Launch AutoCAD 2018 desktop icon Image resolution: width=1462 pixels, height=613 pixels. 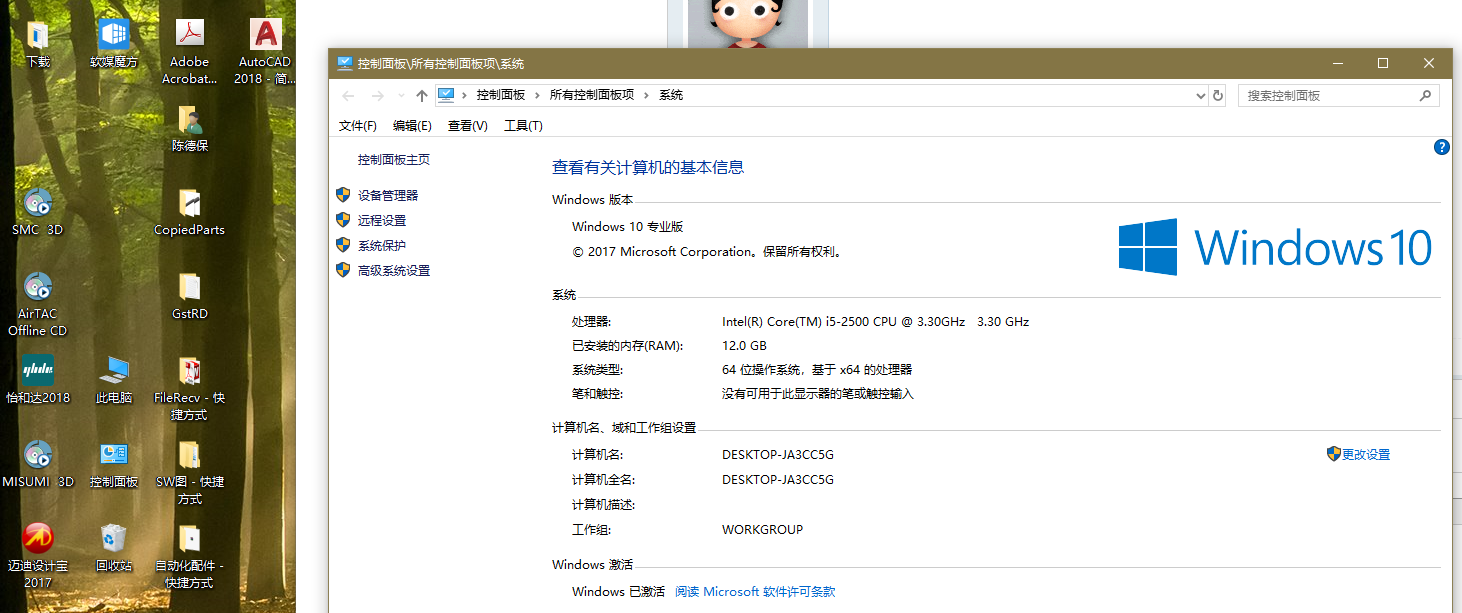266,35
